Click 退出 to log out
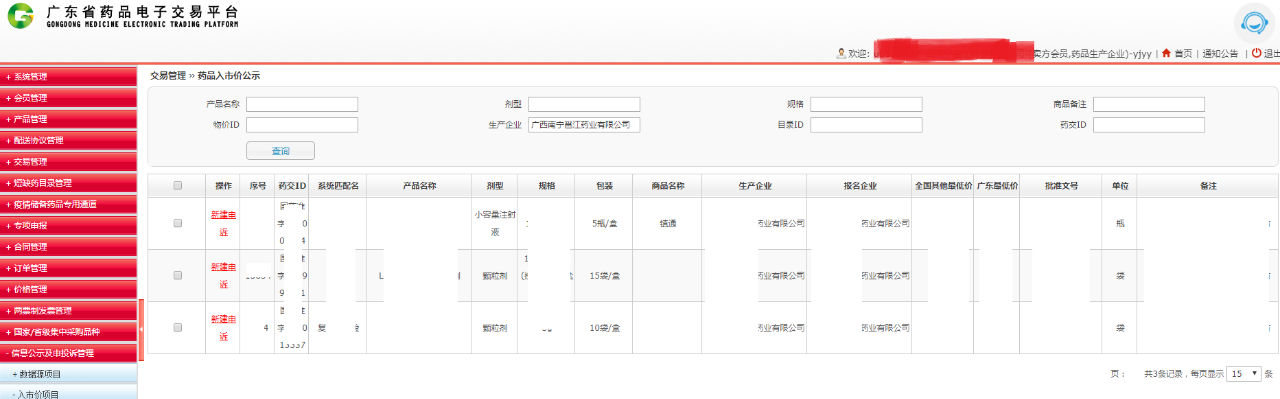Viewport: 1280px width, 399px height. point(1272,54)
